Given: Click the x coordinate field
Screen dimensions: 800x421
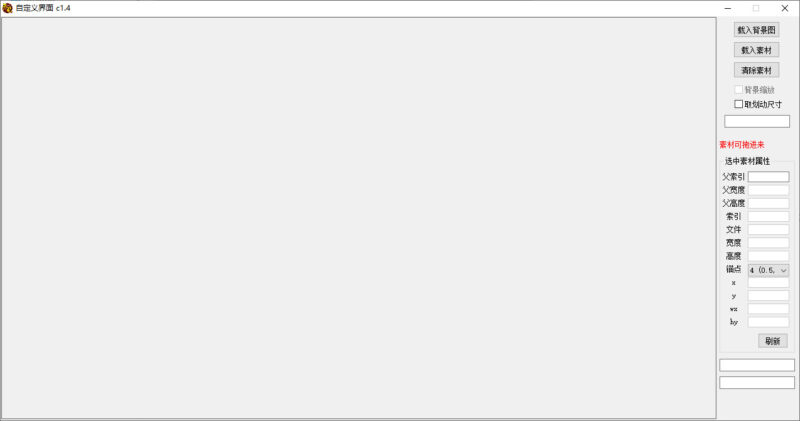Looking at the screenshot, I should point(768,283).
